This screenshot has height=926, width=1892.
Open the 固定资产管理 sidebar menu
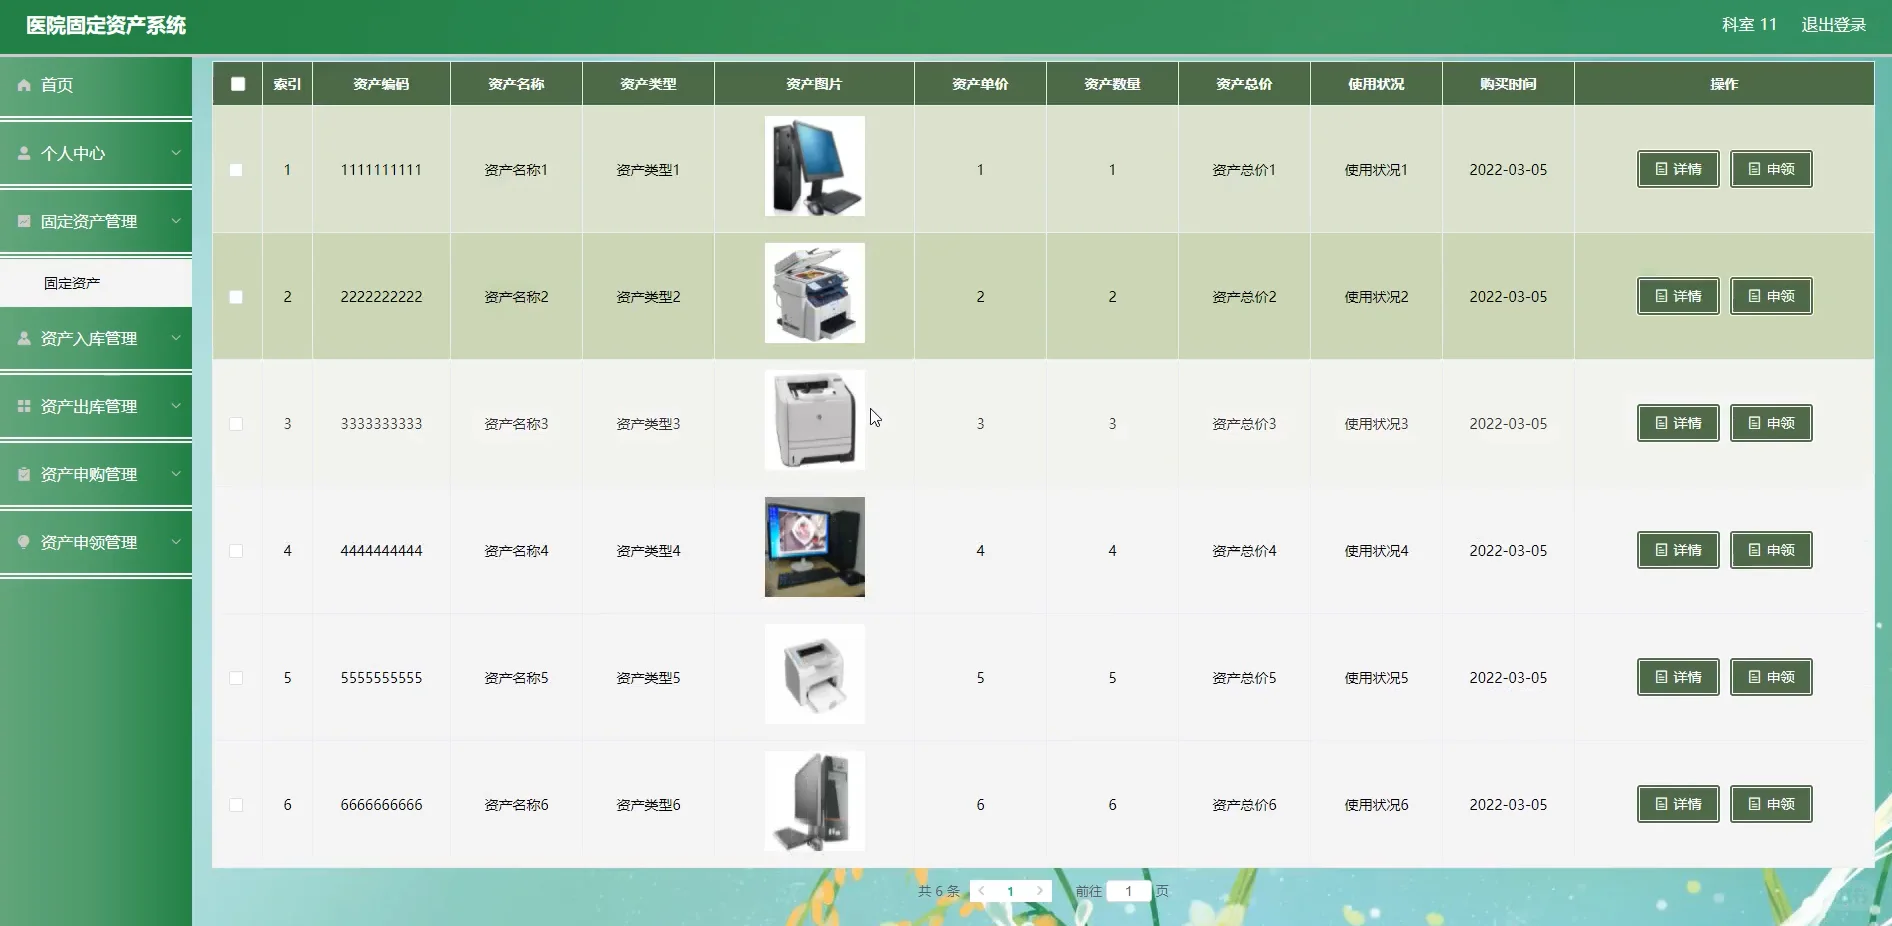pos(96,221)
